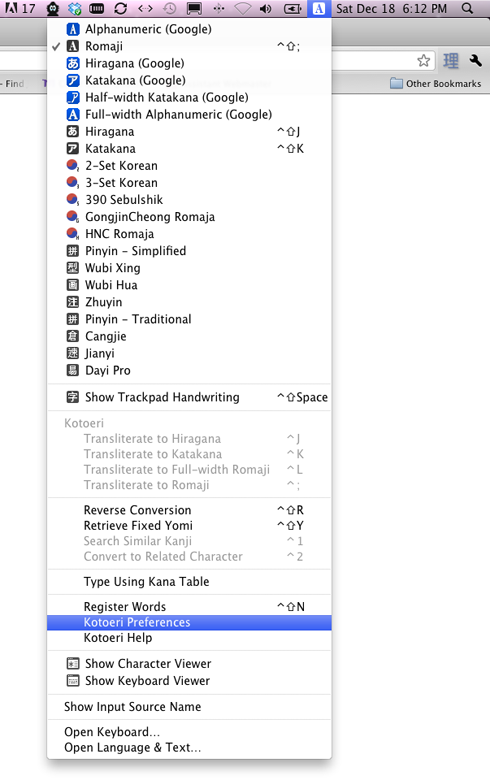The image size is (490, 780).
Task: Click the input source menu bar icon
Action: pyautogui.click(x=319, y=8)
